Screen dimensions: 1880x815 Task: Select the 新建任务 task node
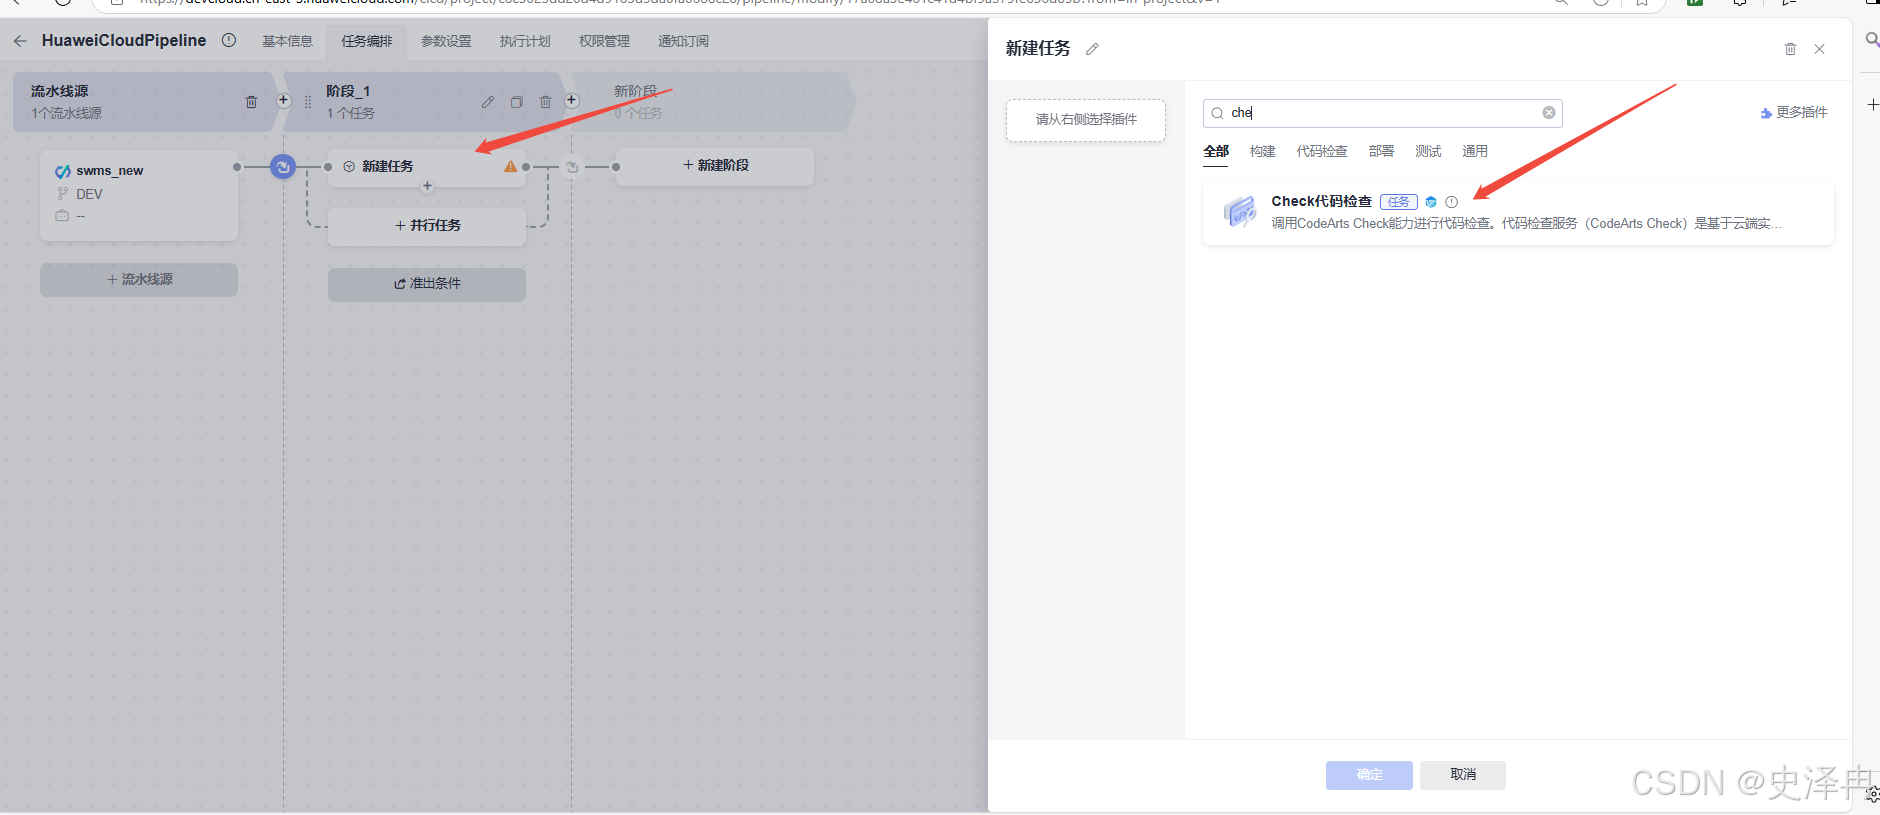coord(427,167)
